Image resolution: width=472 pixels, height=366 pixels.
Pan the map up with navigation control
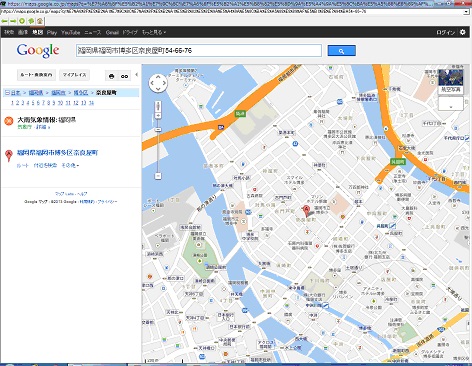coord(158,77)
